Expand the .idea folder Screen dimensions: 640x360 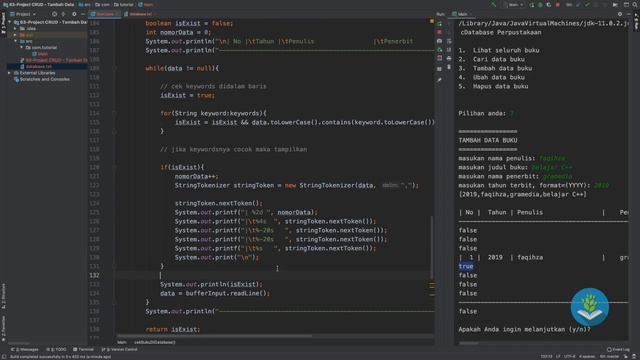point(16,29)
